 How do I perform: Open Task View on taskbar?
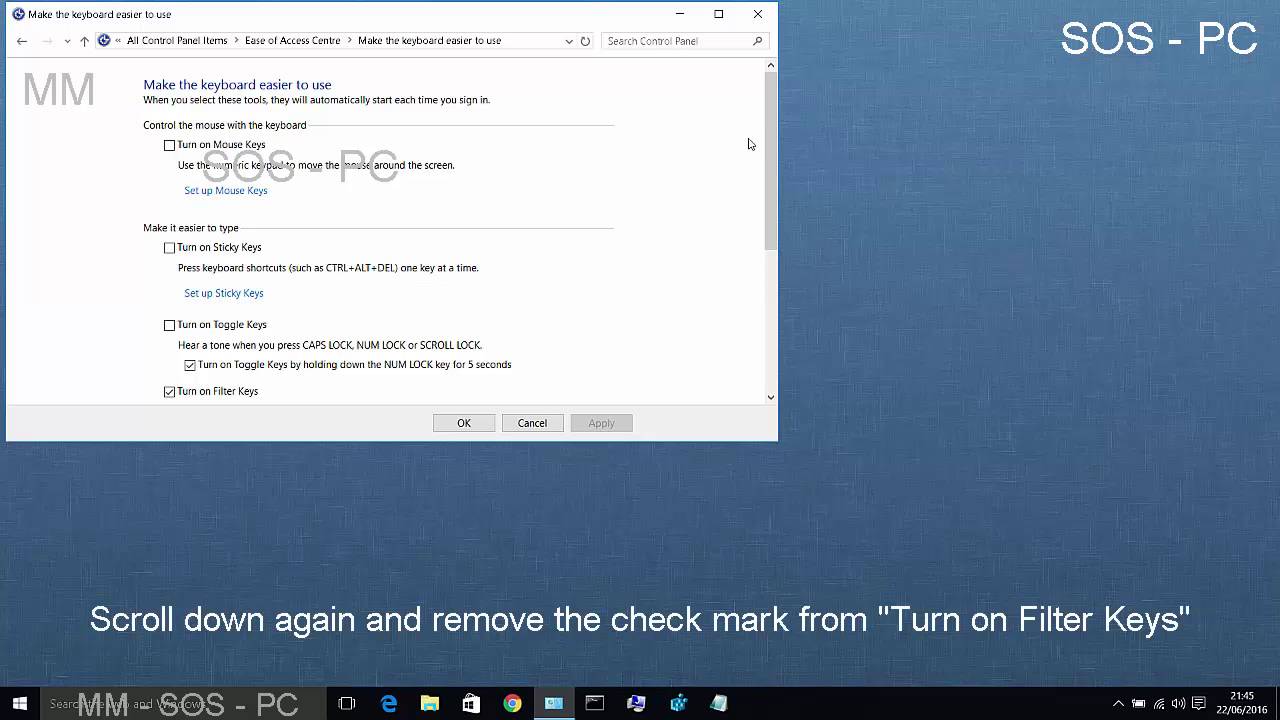[x=347, y=704]
